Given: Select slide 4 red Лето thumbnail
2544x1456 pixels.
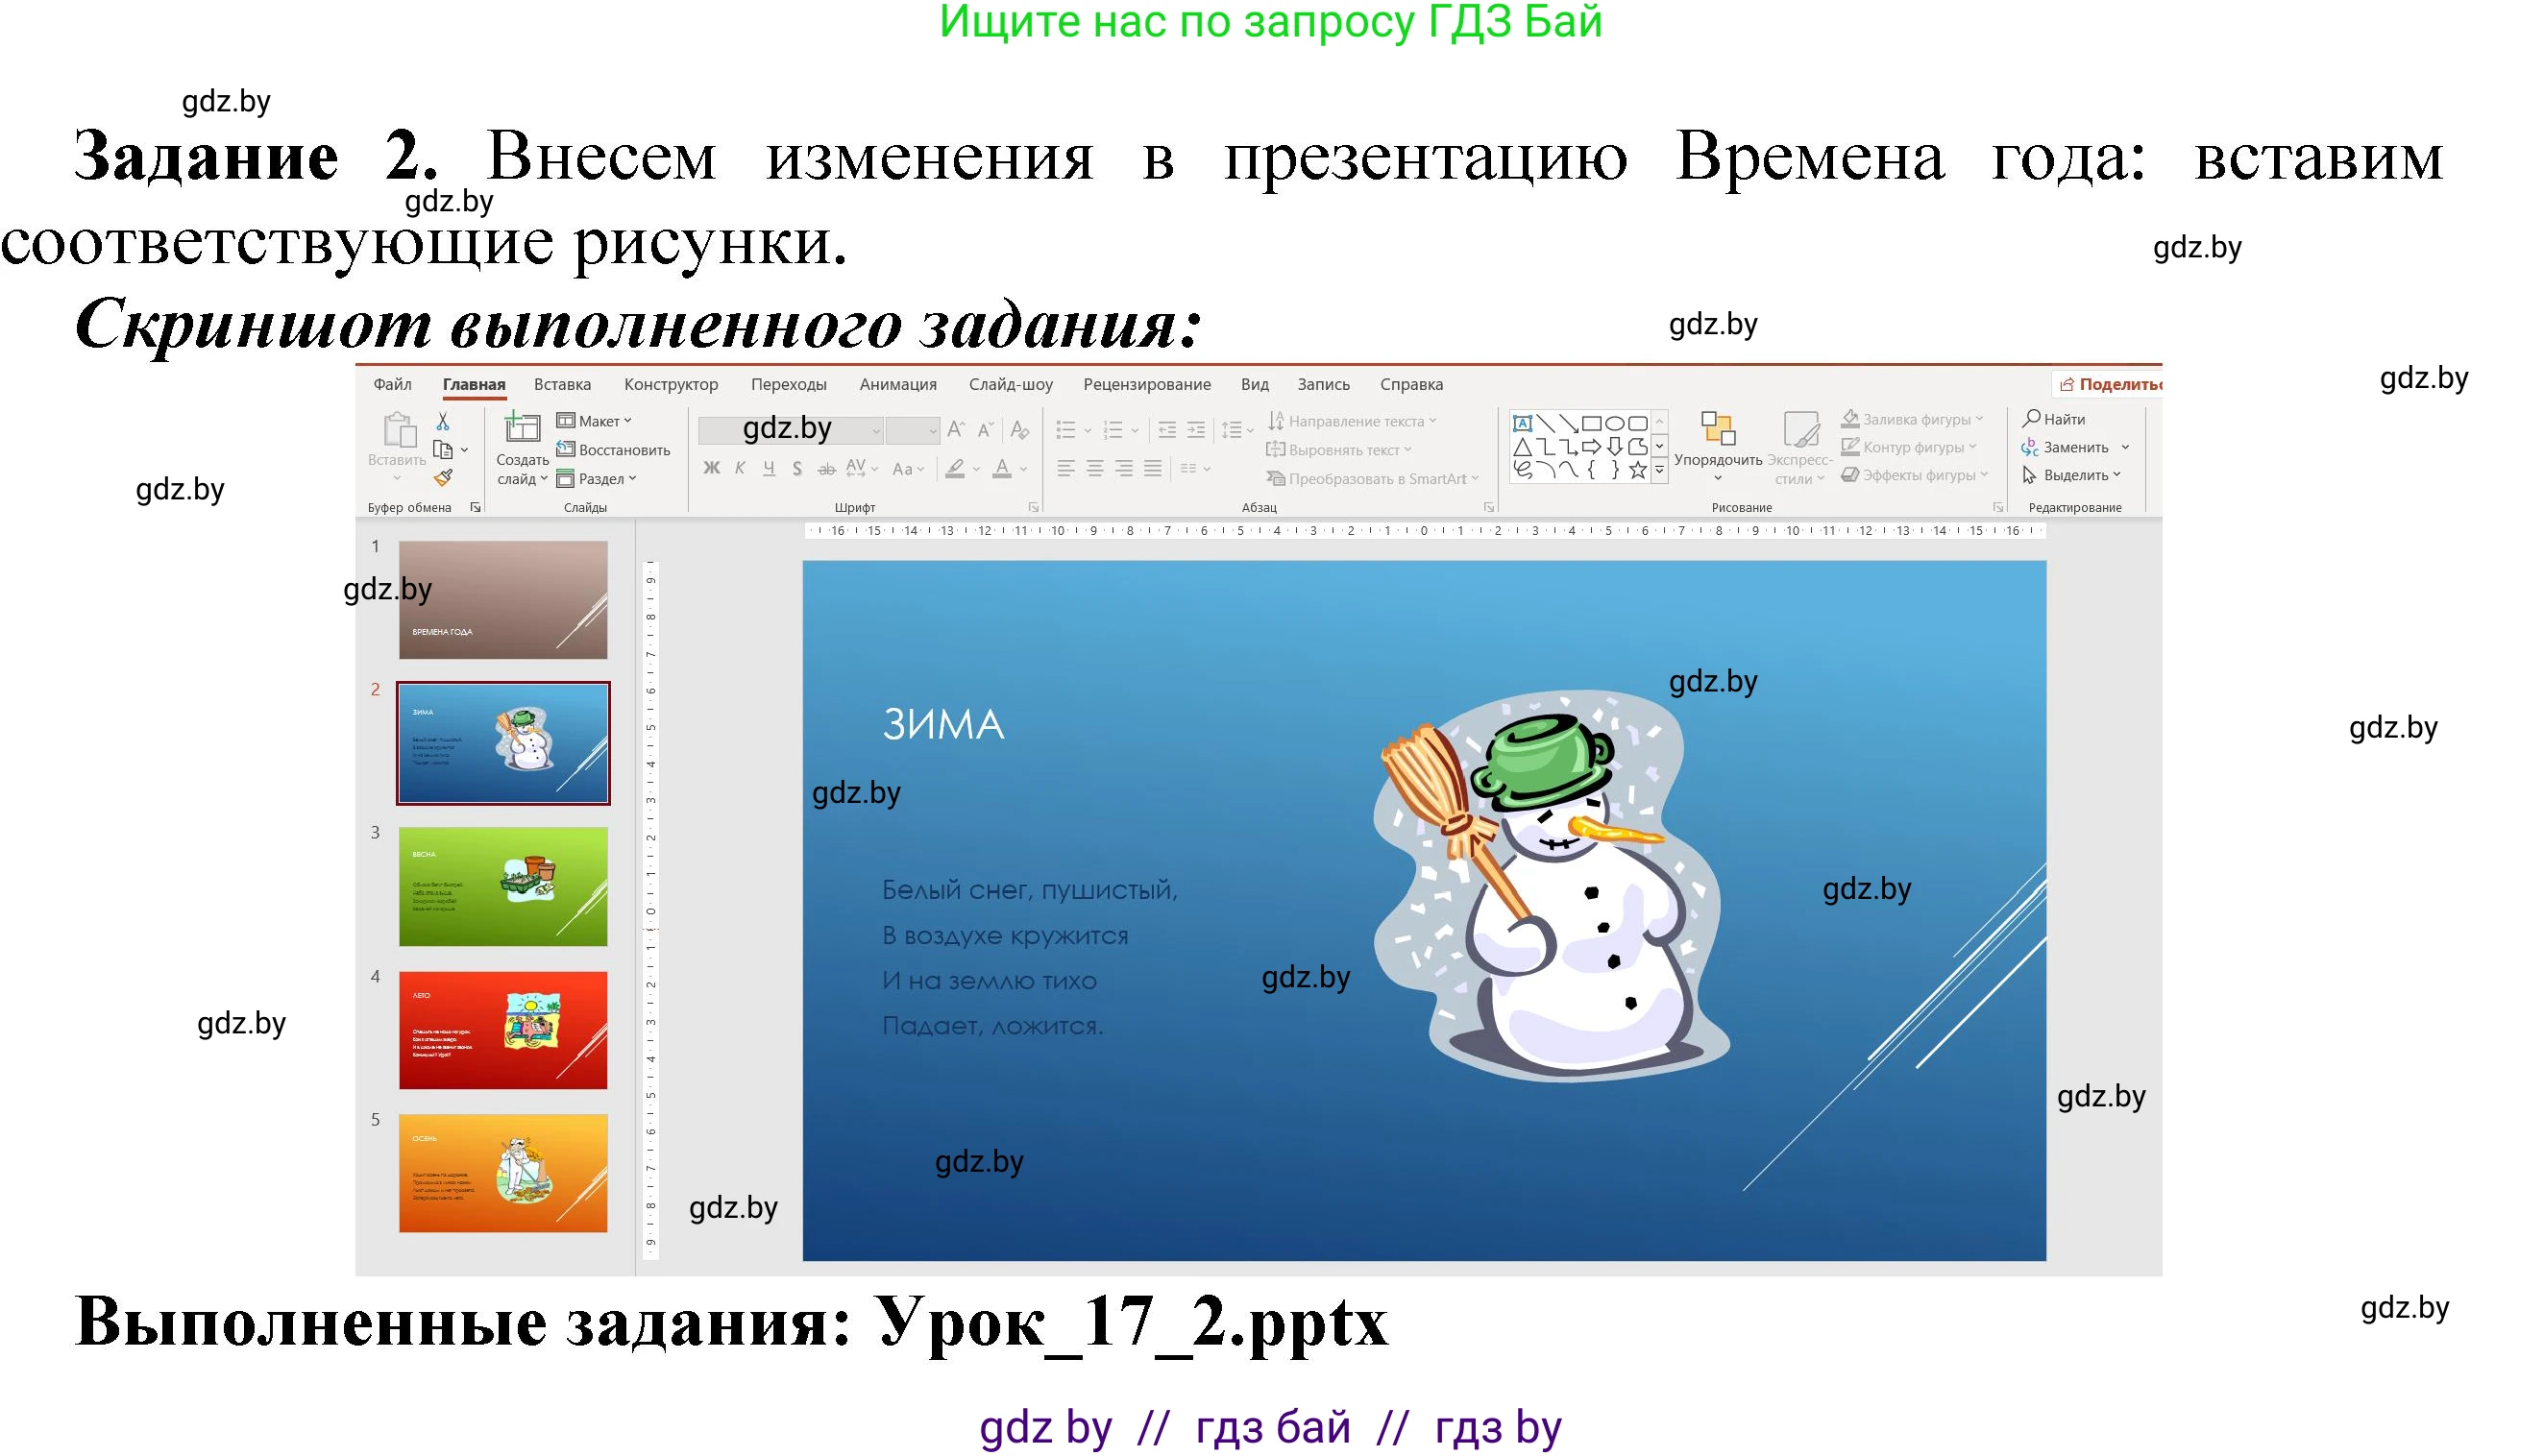Looking at the screenshot, I should click(x=503, y=1030).
